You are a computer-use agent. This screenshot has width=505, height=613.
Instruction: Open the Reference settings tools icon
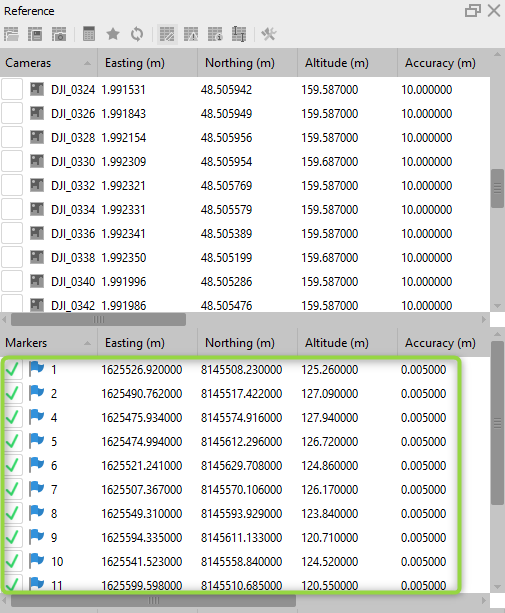click(269, 34)
